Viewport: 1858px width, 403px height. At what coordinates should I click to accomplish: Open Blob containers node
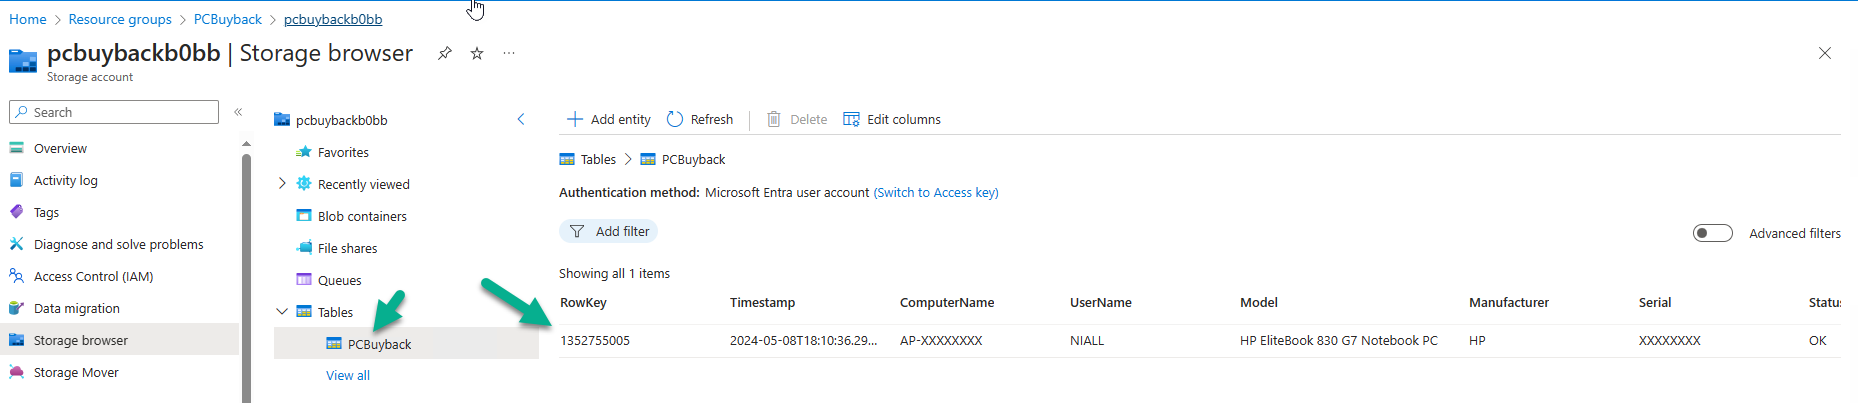tap(362, 216)
